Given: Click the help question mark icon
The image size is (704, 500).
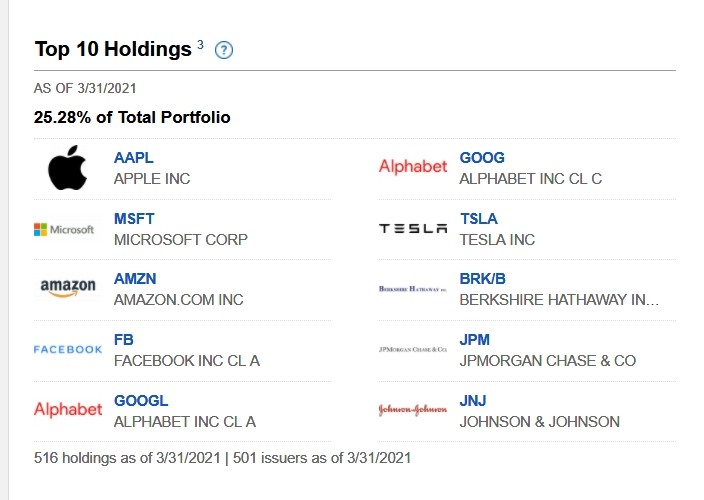Looking at the screenshot, I should [224, 50].
